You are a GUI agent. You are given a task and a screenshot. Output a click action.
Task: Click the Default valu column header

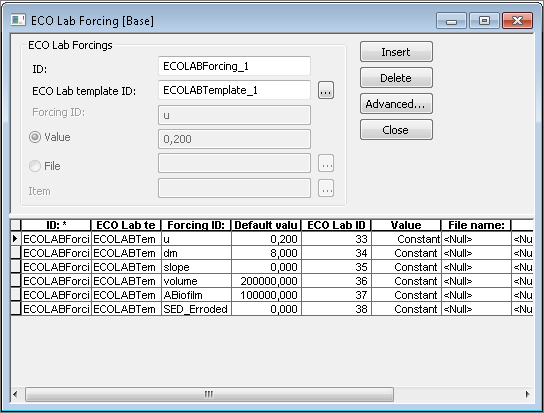tap(266, 225)
